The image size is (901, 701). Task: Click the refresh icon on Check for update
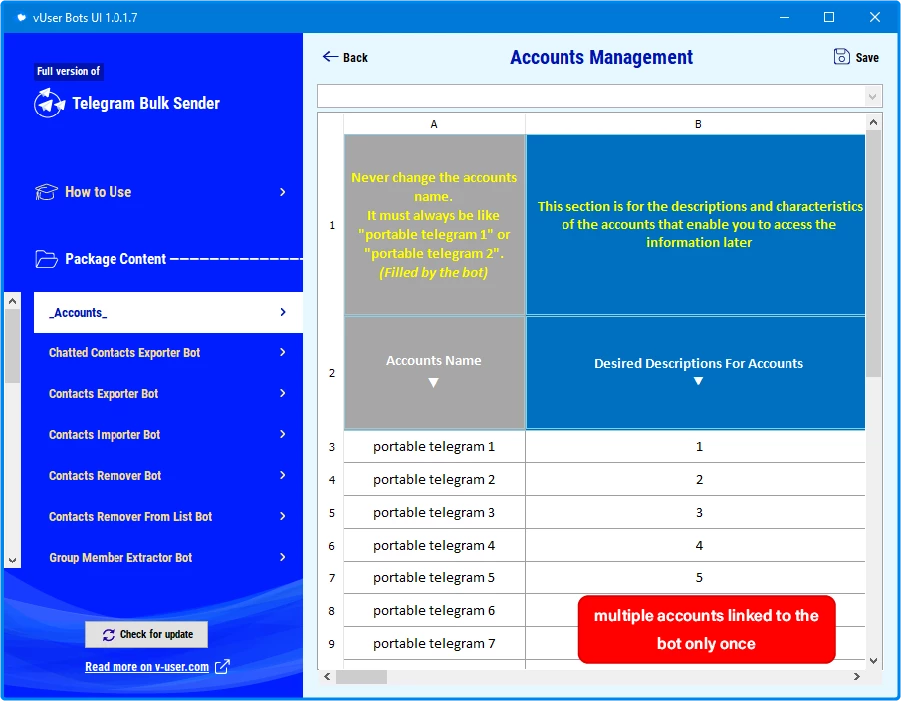(x=109, y=634)
